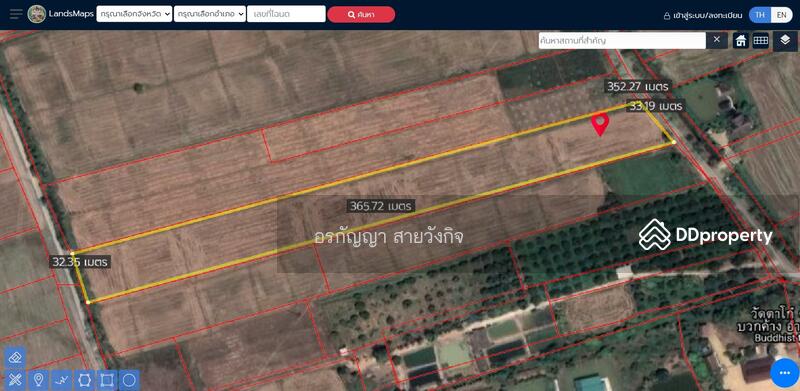Open the blue chat bubble button
Viewport: 800px width, 391px height.
pos(785,373)
